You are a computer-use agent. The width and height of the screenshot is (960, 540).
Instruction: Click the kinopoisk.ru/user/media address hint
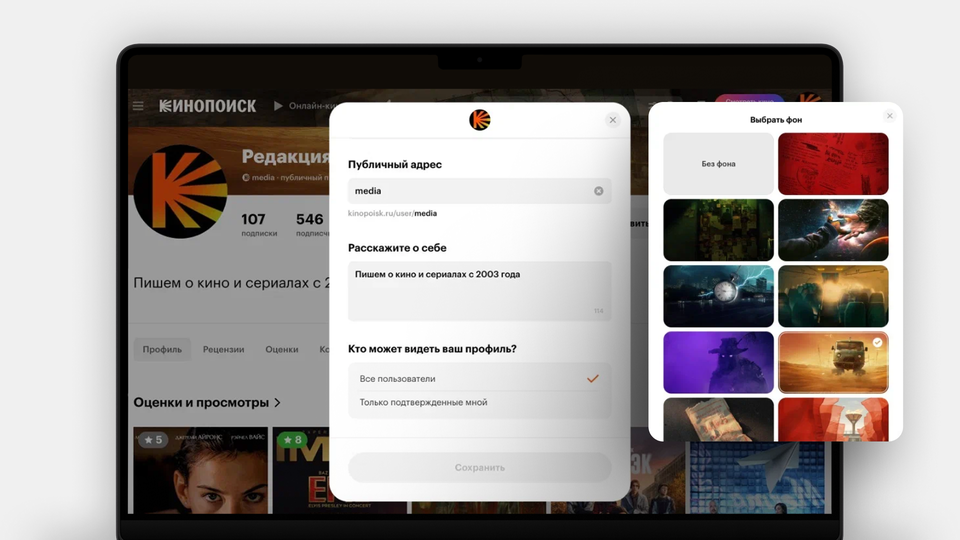click(392, 214)
